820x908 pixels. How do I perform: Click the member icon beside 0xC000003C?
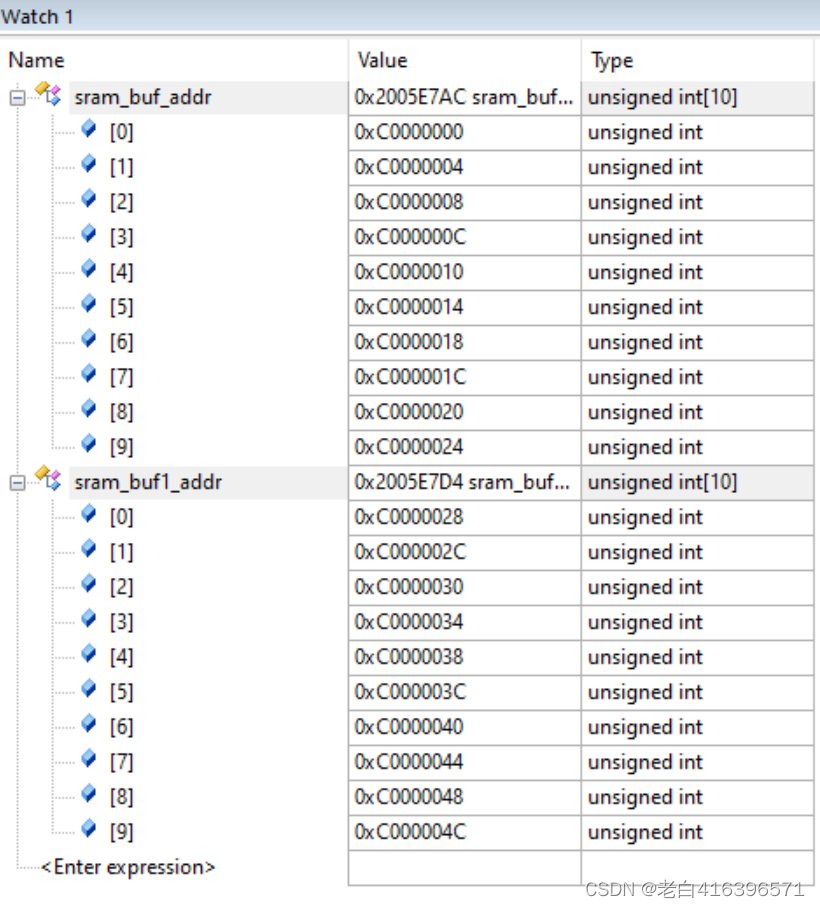[89, 689]
